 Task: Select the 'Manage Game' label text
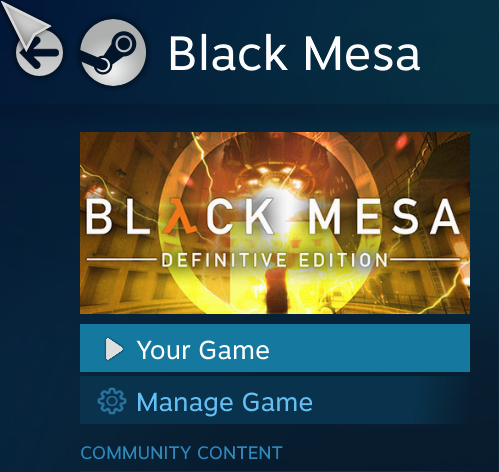225,402
